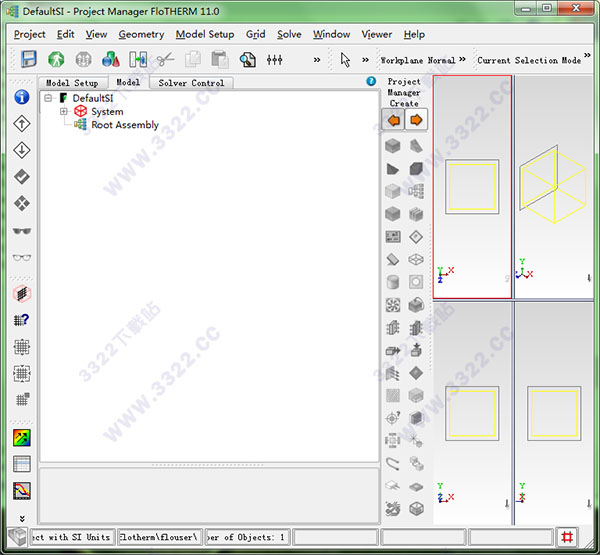
Task: Create a fan from the palette
Action: [393, 305]
